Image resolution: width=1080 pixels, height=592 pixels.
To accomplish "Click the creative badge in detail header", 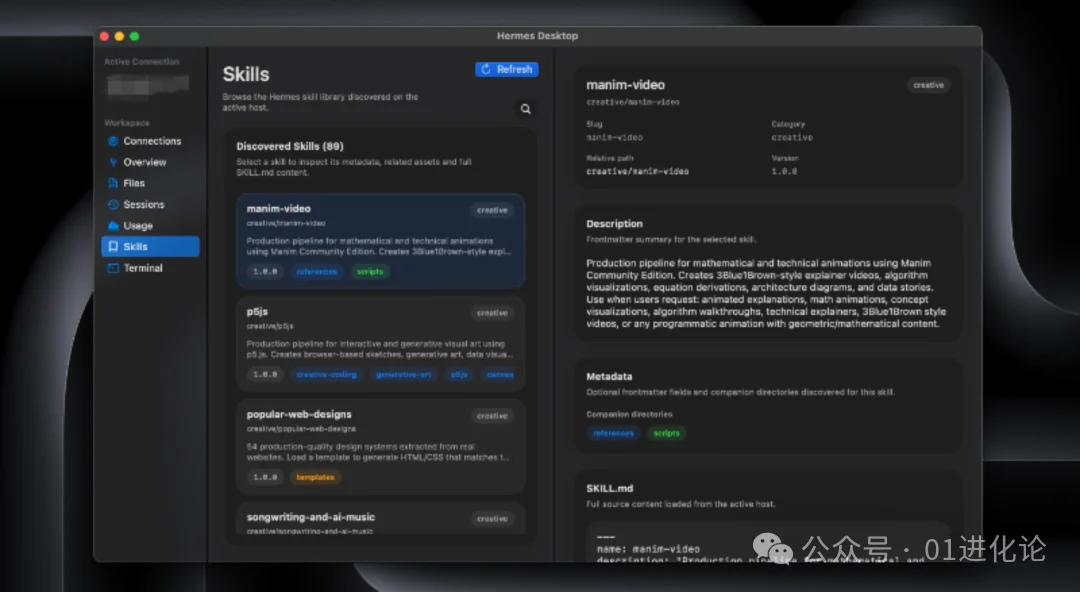I will 928,85.
